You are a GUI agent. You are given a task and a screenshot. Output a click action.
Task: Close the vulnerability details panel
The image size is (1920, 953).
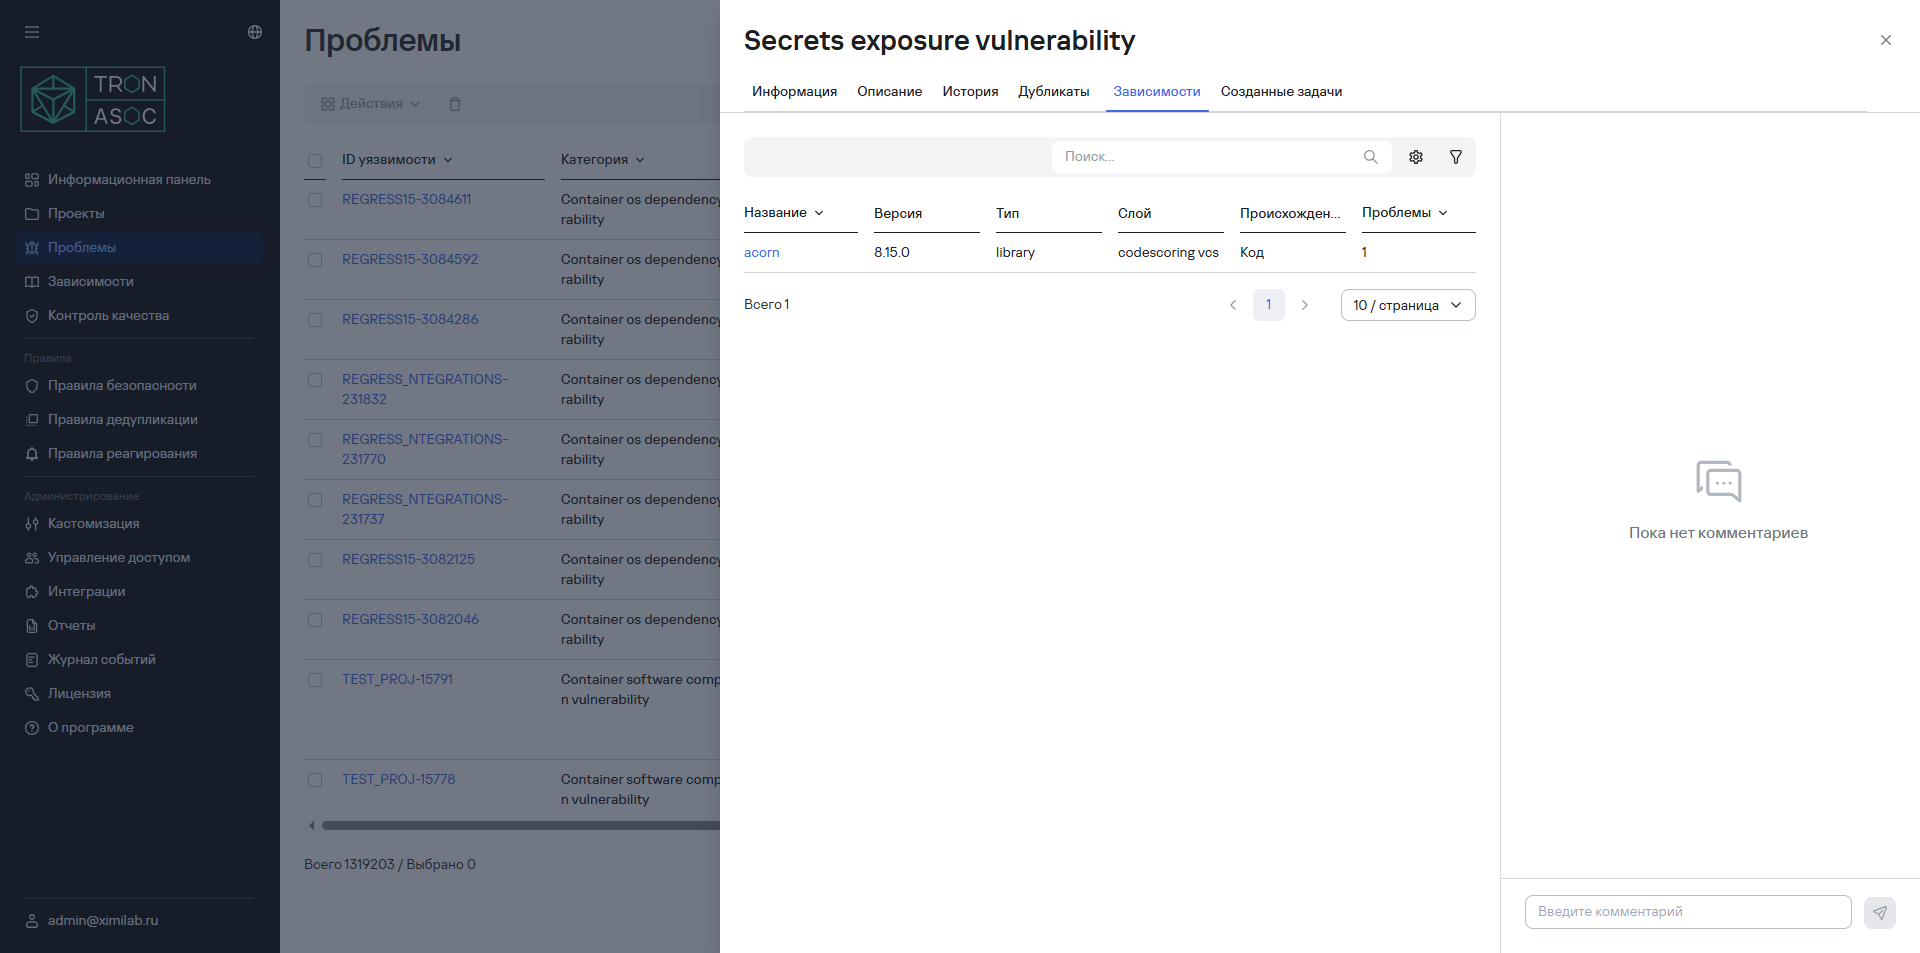click(1885, 40)
